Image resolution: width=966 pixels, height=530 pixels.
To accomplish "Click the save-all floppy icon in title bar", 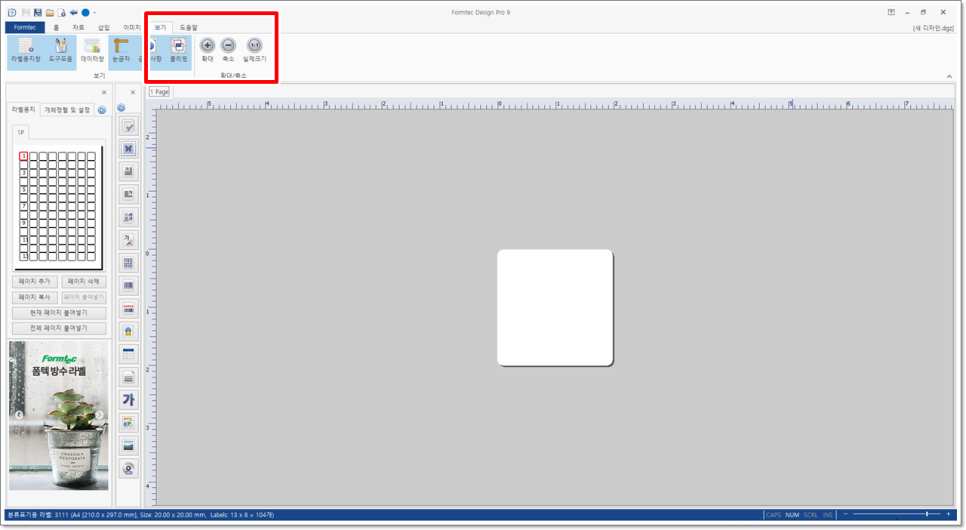I will [38, 12].
